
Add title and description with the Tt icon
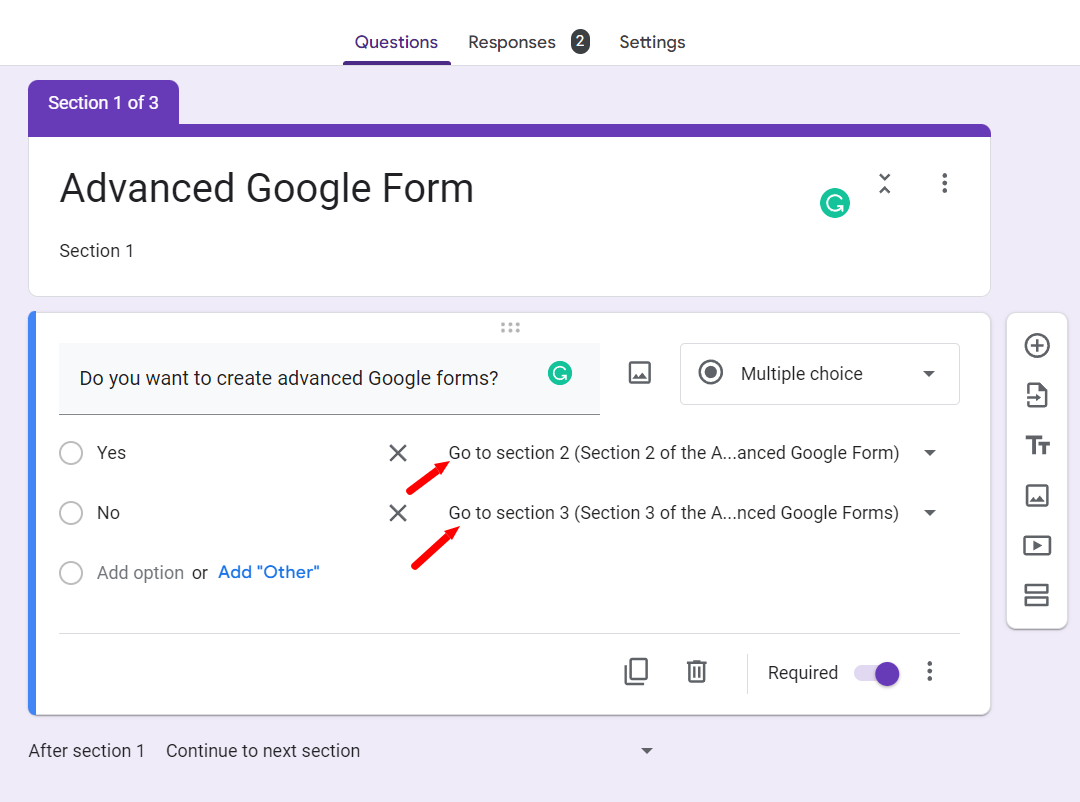tap(1037, 445)
